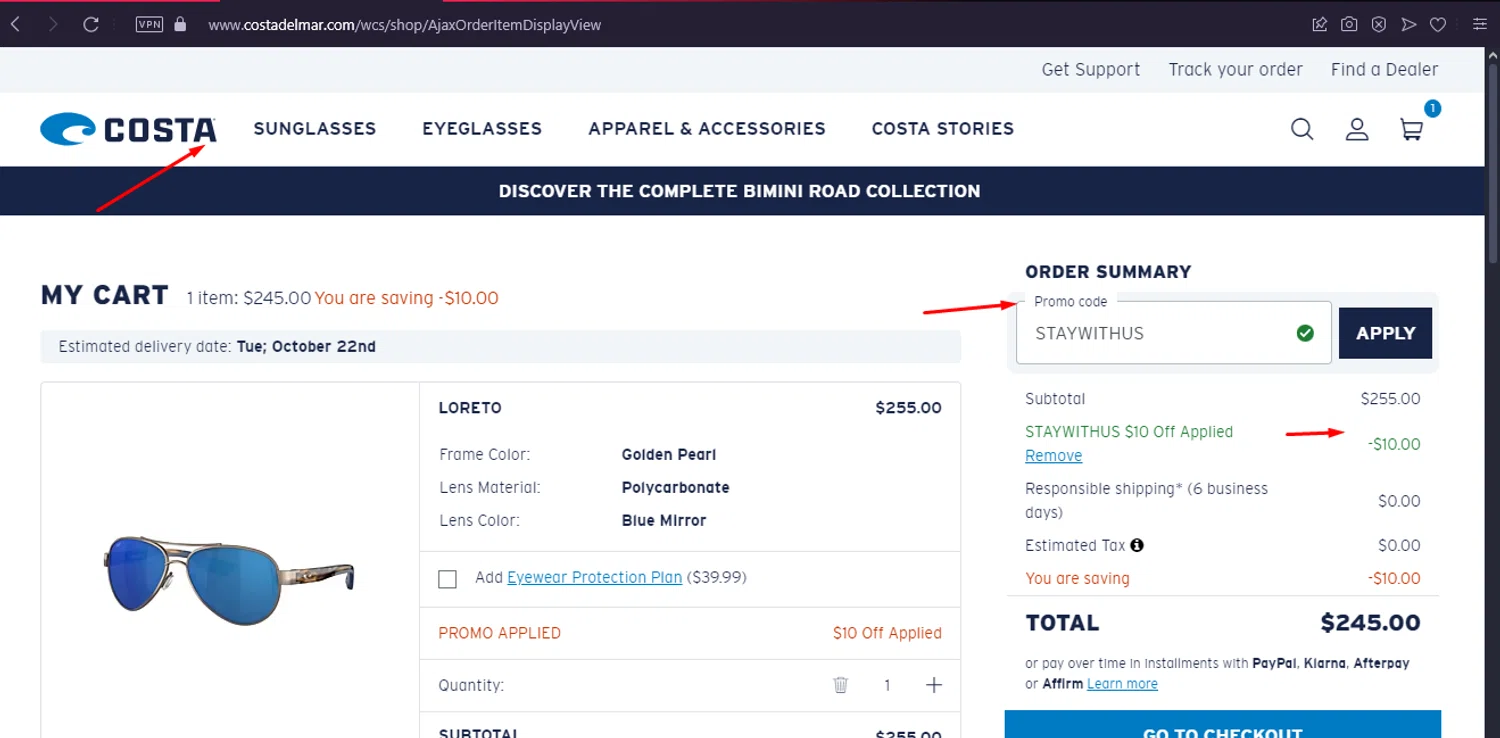Open Costa Stories menu

[x=943, y=128]
